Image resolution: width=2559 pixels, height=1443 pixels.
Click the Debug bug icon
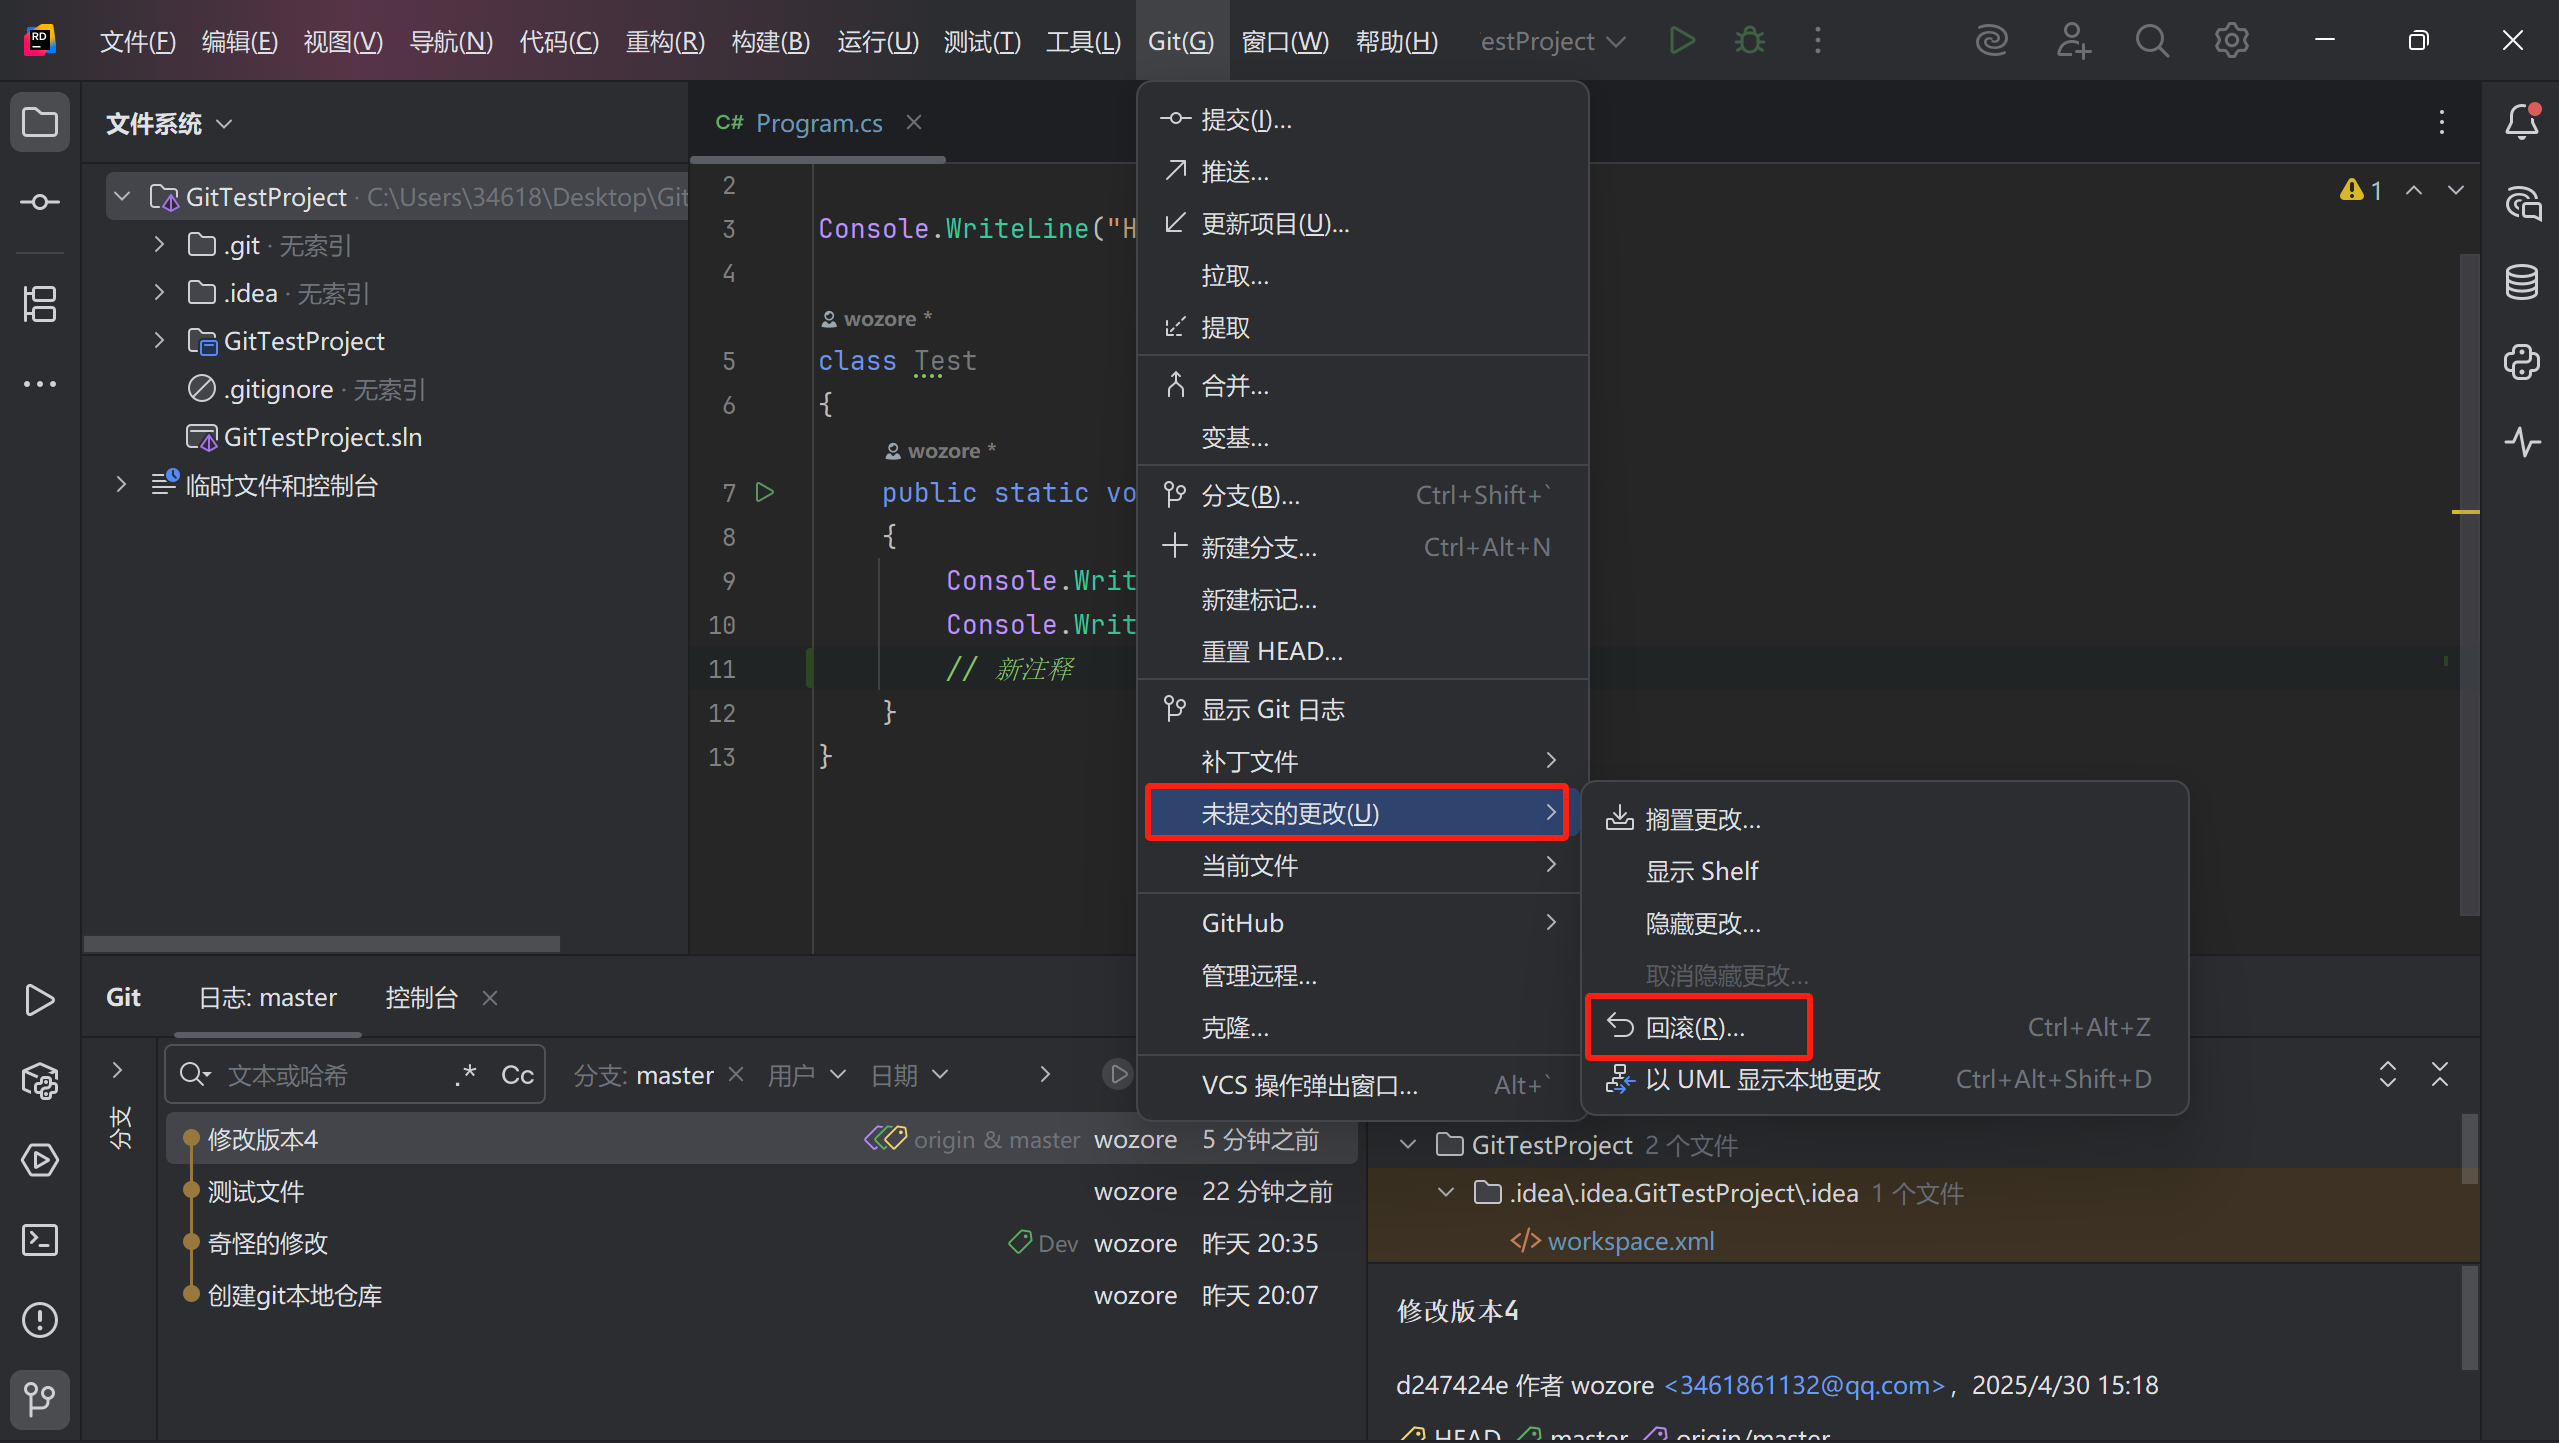1750,41
